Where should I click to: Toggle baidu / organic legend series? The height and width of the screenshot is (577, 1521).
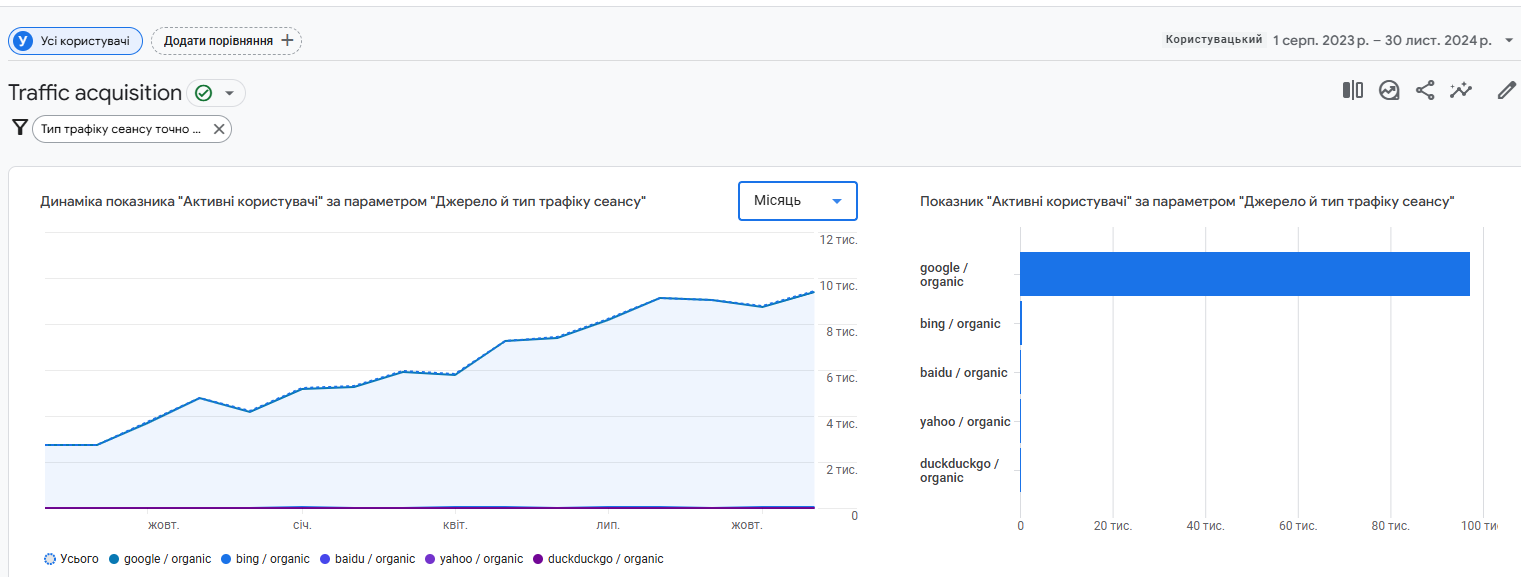(x=367, y=559)
